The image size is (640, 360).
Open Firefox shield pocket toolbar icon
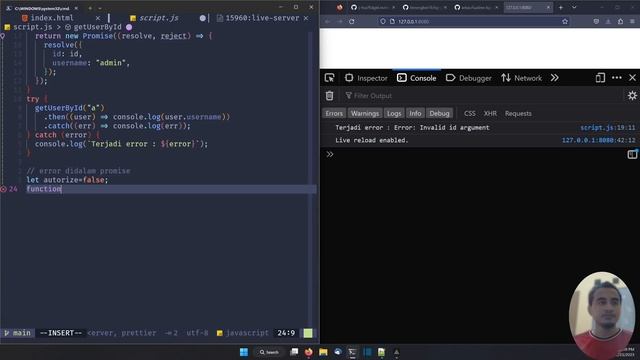(x=596, y=21)
